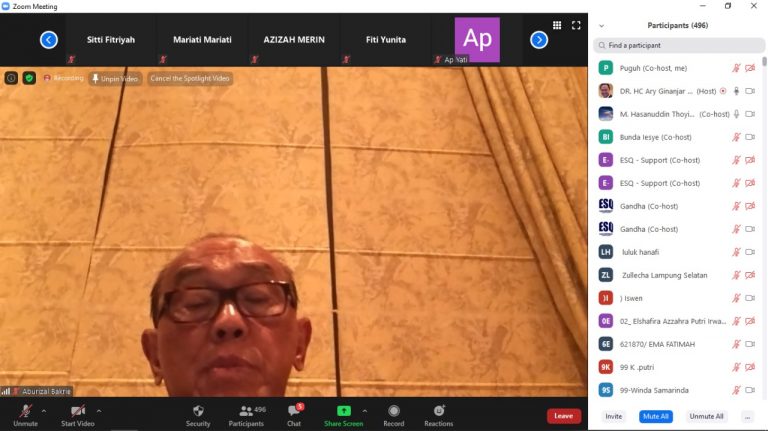Open the Reactions emoji icon
This screenshot has height=431, width=768.
point(438,411)
